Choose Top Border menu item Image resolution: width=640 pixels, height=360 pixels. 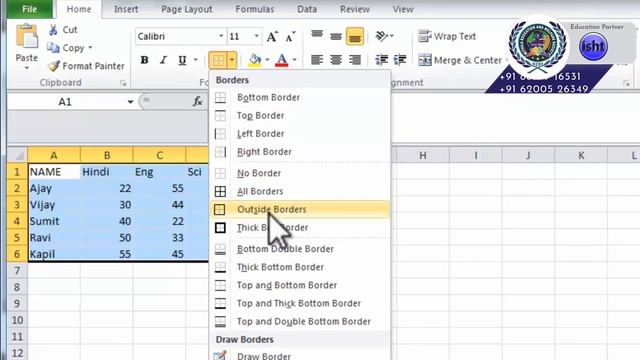300,116
